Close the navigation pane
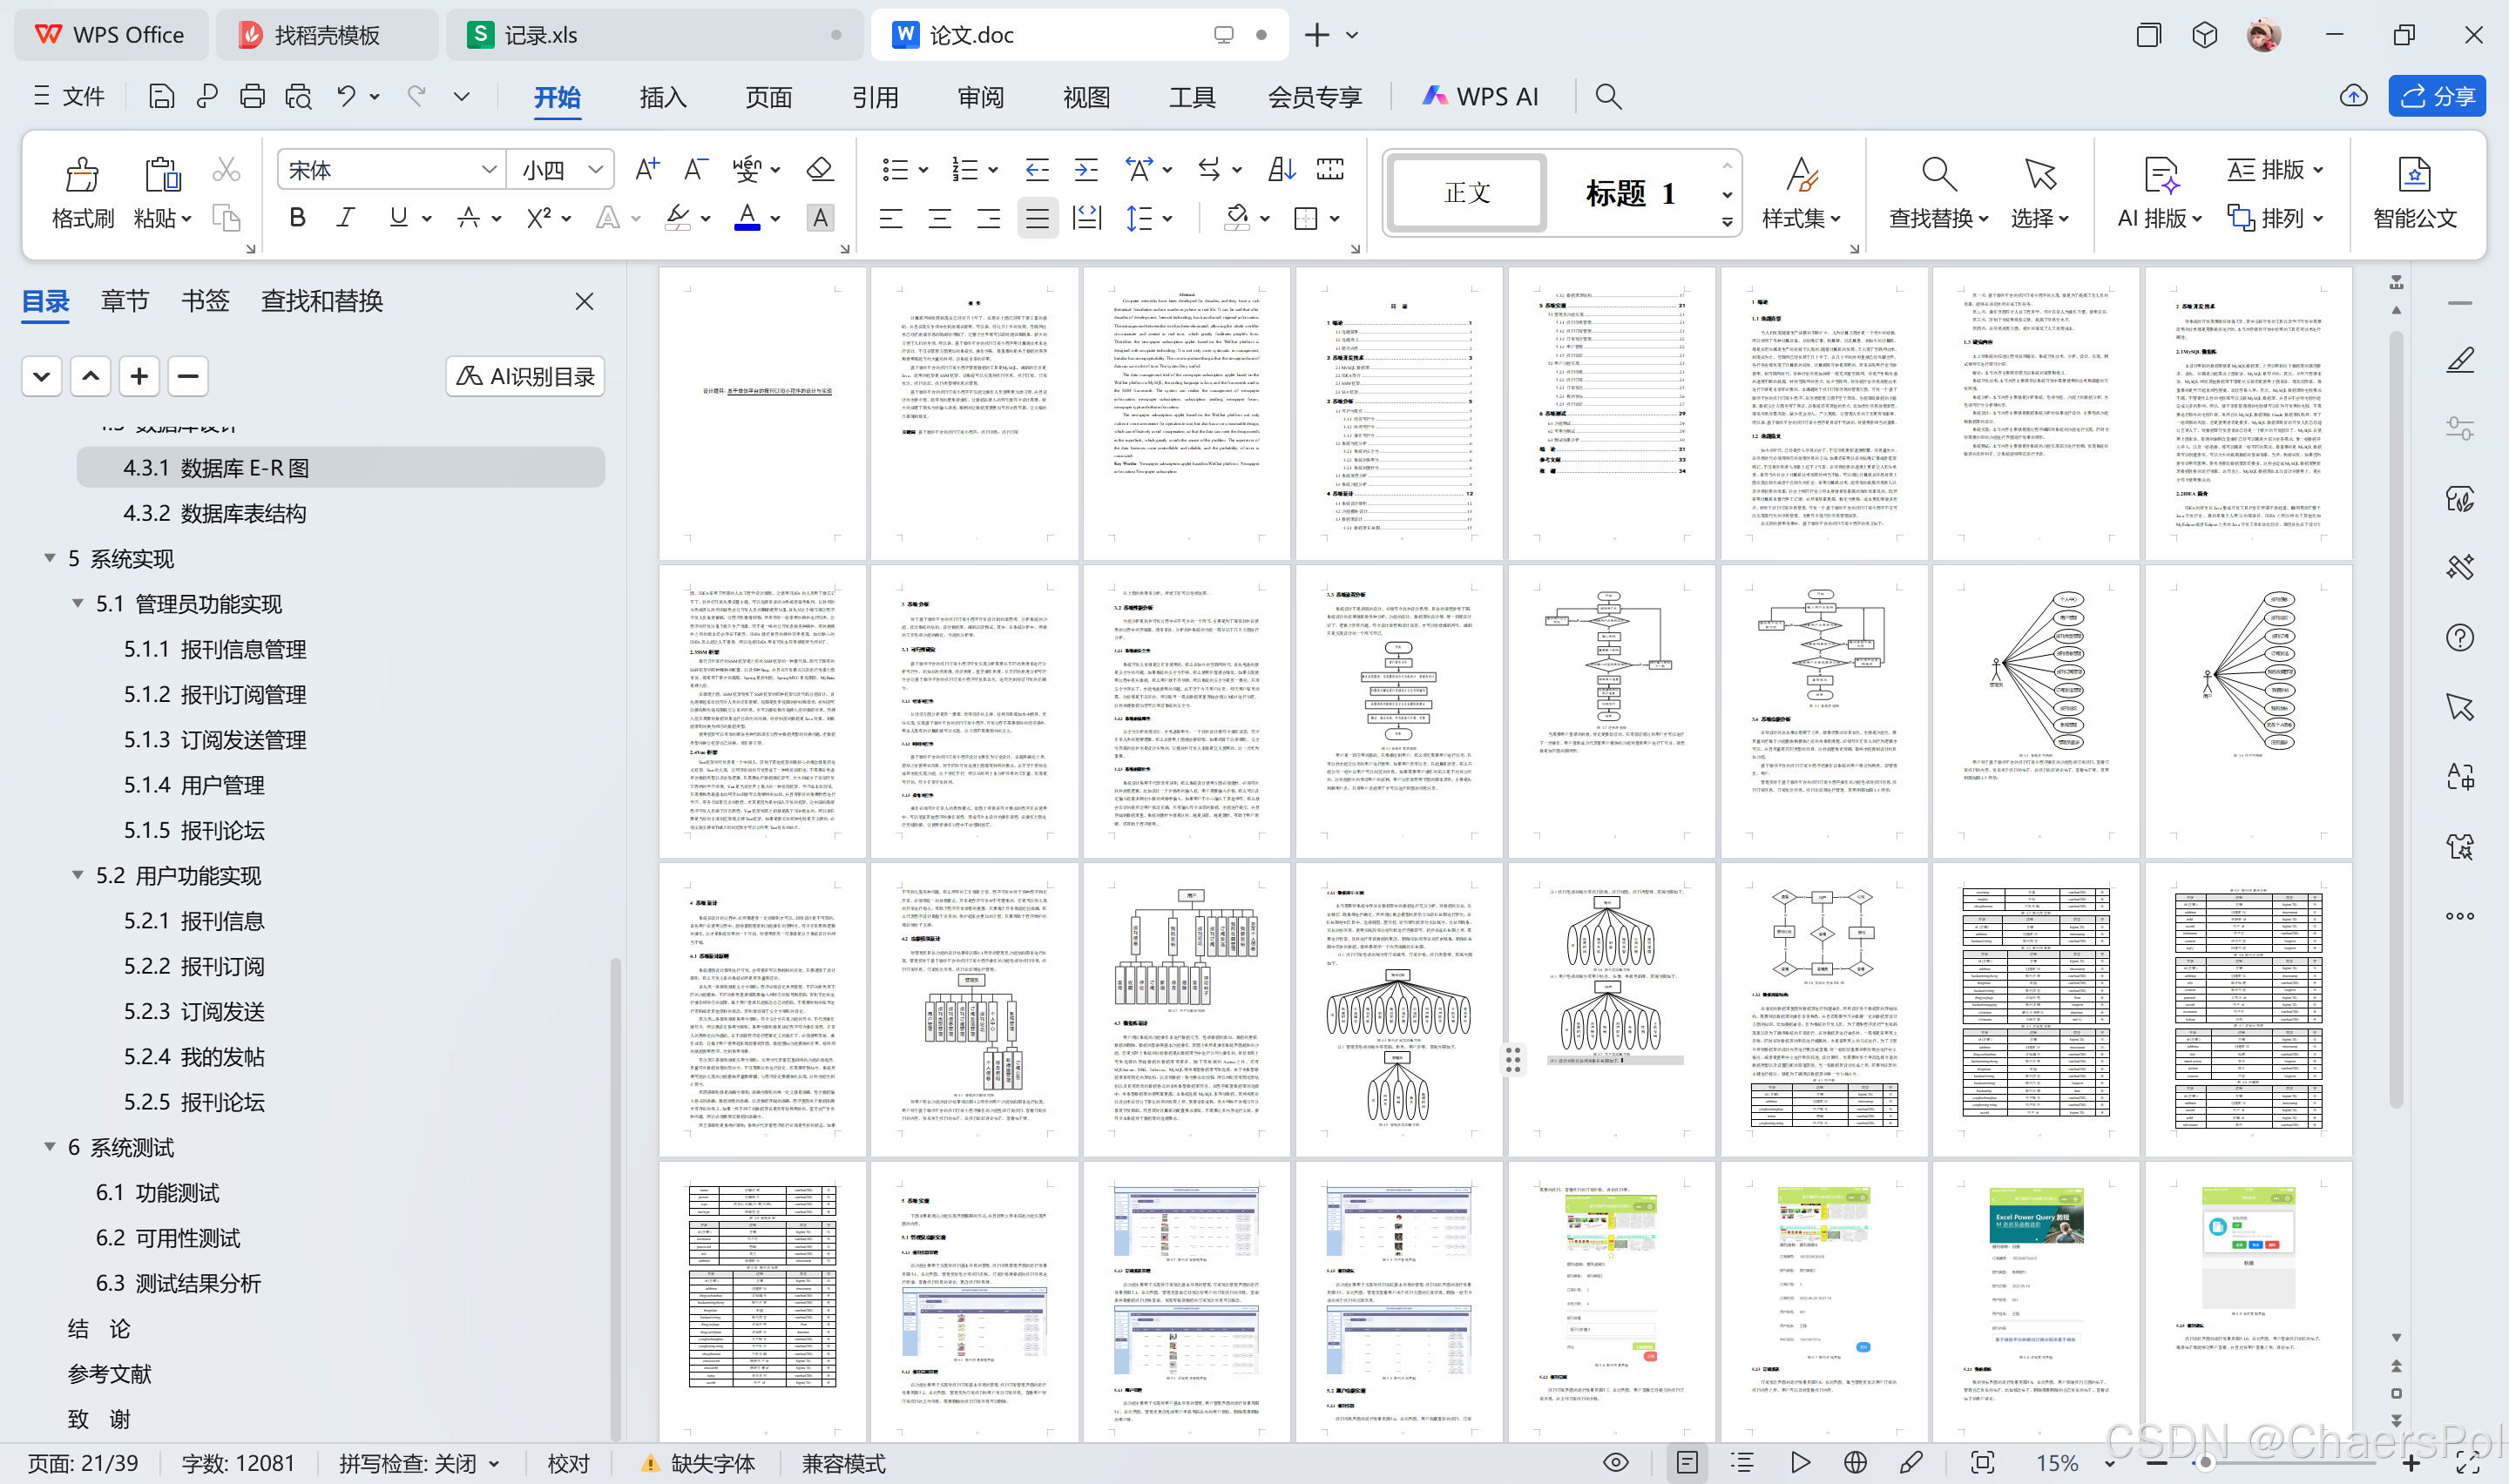The height and width of the screenshot is (1484, 2509). tap(585, 301)
